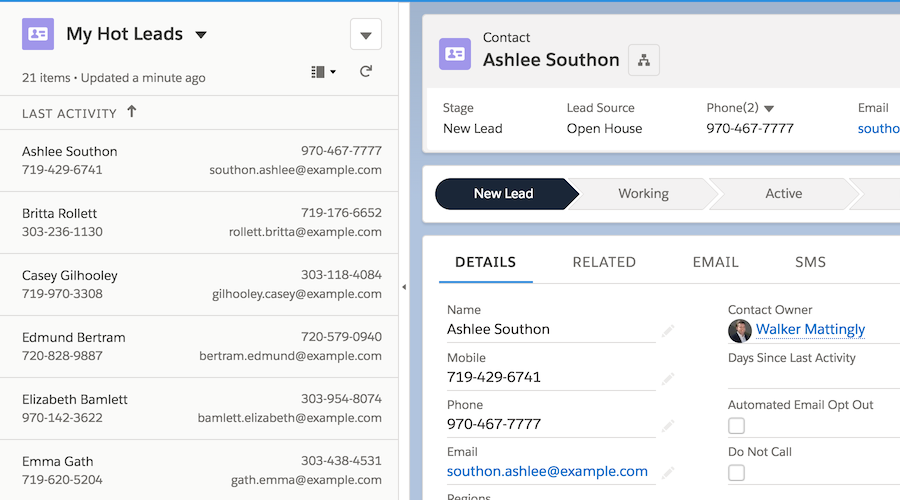Open the list display options icon
The height and width of the screenshot is (500, 900).
[323, 72]
